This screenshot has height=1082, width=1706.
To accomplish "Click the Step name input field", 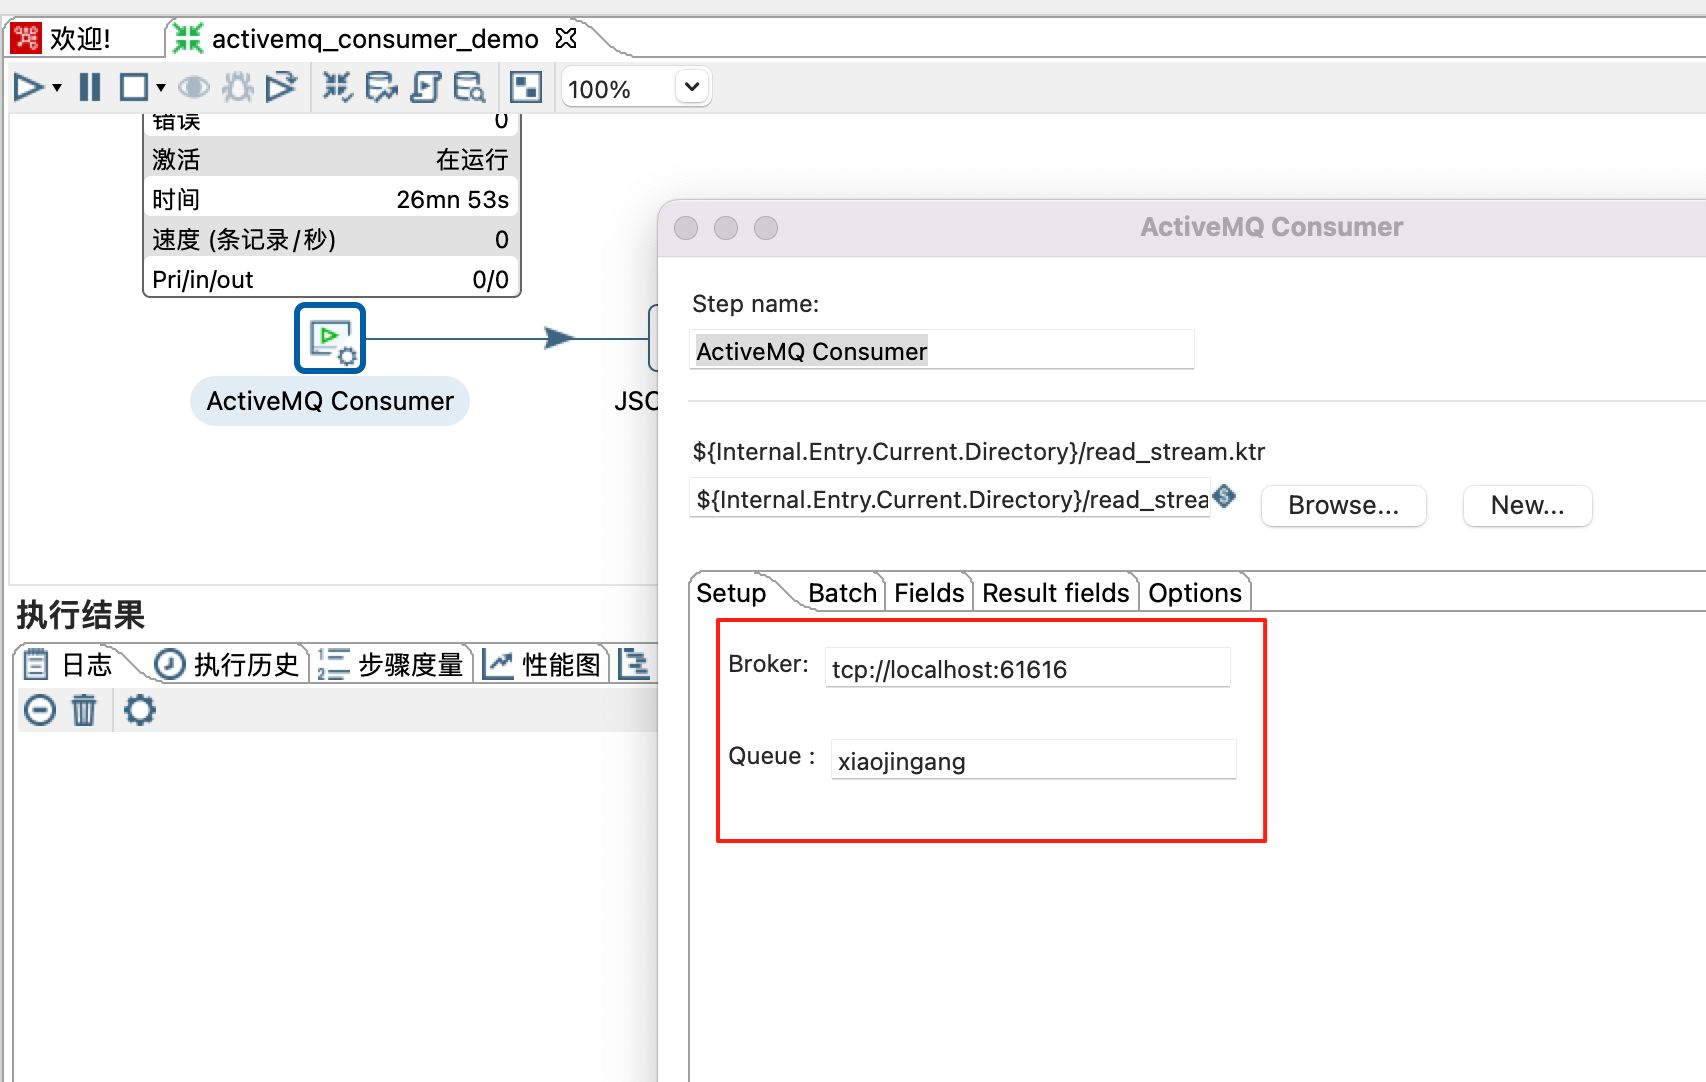I will click(942, 350).
